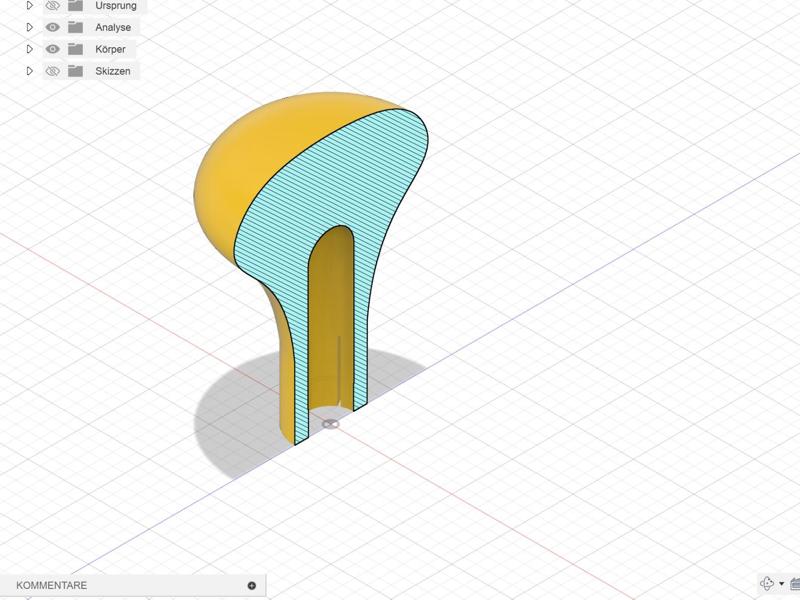
Task: Select the 'Analyse' browser entry
Action: pos(113,28)
